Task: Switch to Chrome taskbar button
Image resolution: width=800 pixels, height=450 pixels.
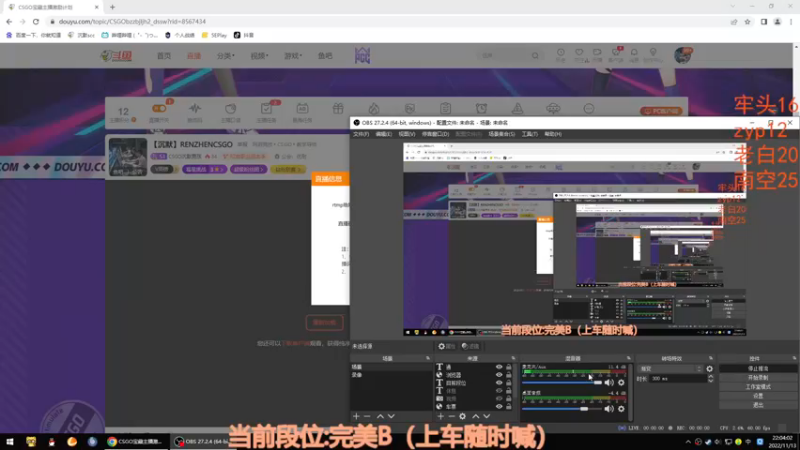Action: pyautogui.click(x=136, y=442)
